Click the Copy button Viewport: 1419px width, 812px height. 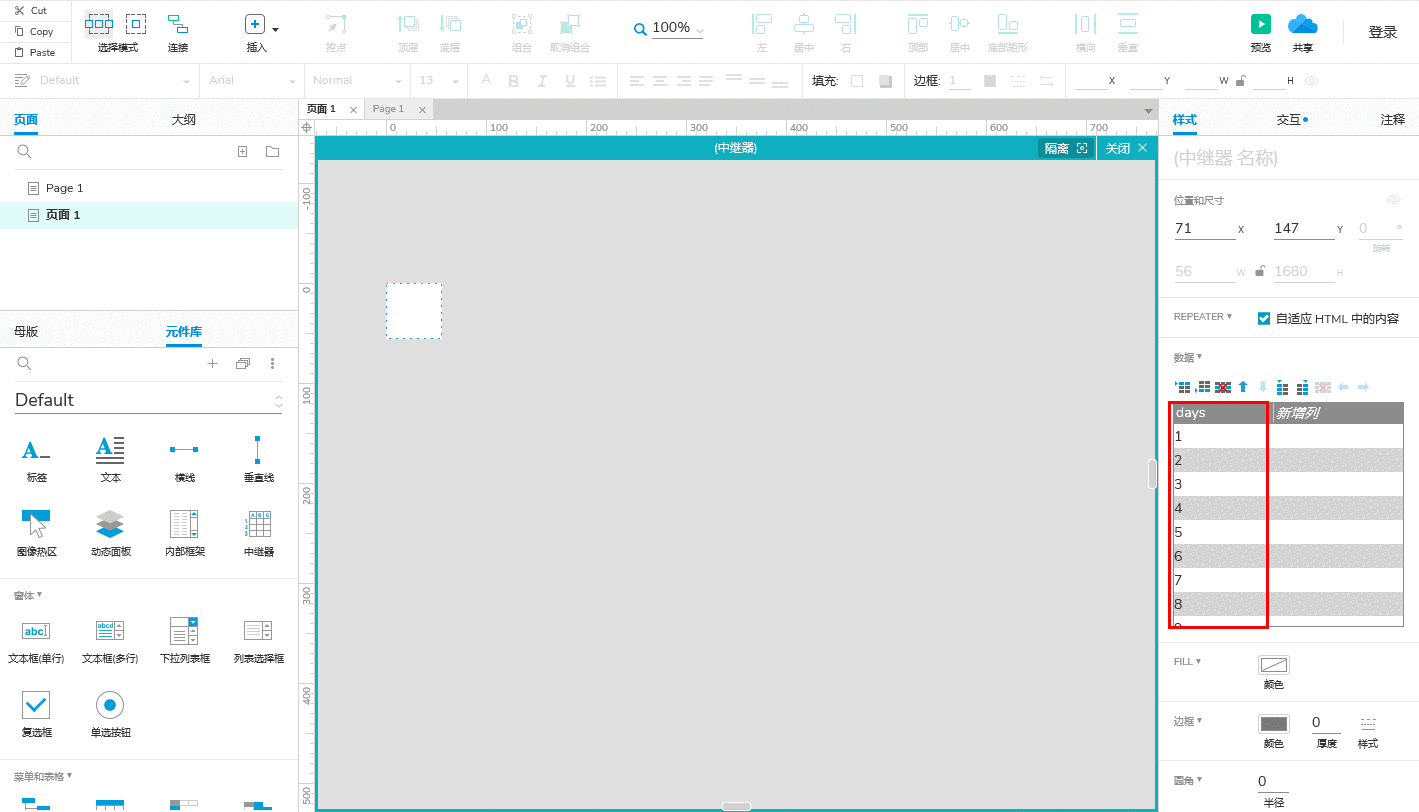[35, 31]
